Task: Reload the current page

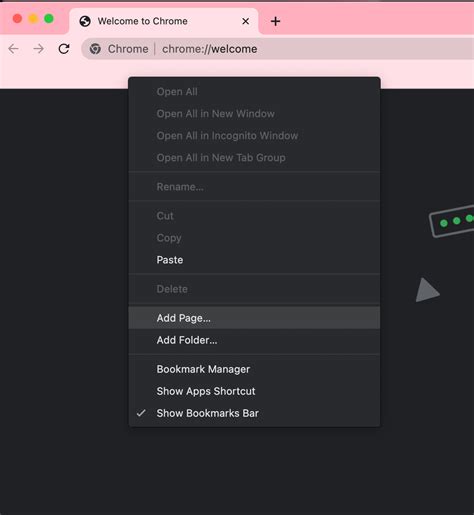Action: (64, 49)
